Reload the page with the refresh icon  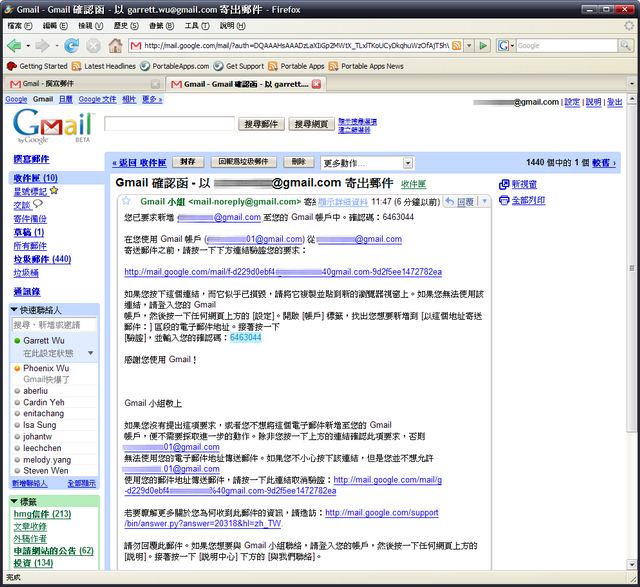71,45
